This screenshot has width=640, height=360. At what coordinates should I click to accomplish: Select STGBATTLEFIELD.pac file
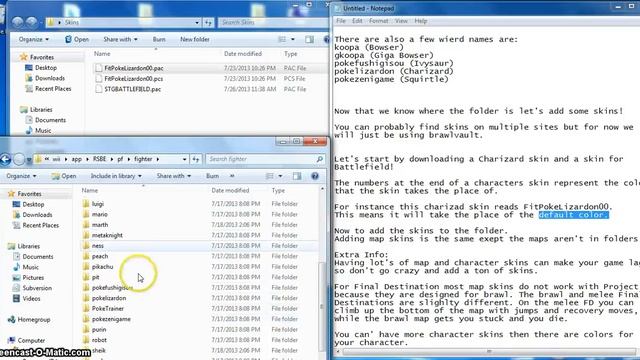click(133, 89)
